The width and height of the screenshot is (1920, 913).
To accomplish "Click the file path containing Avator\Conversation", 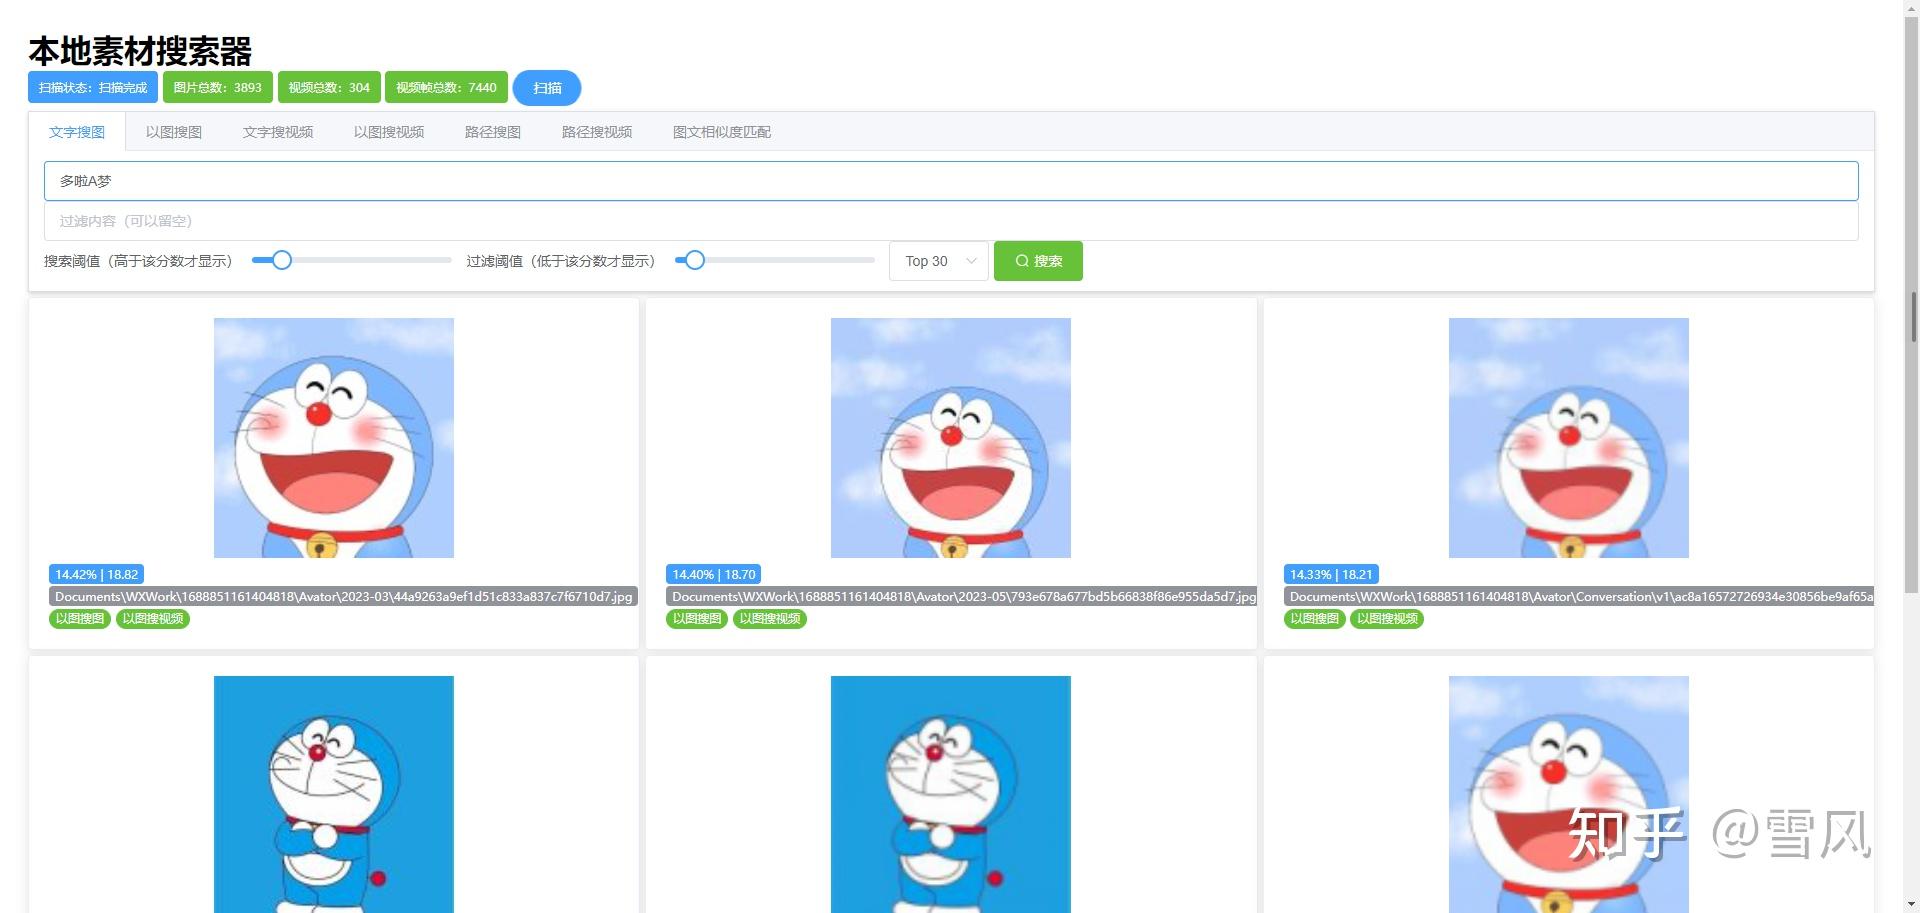I will click(1579, 597).
